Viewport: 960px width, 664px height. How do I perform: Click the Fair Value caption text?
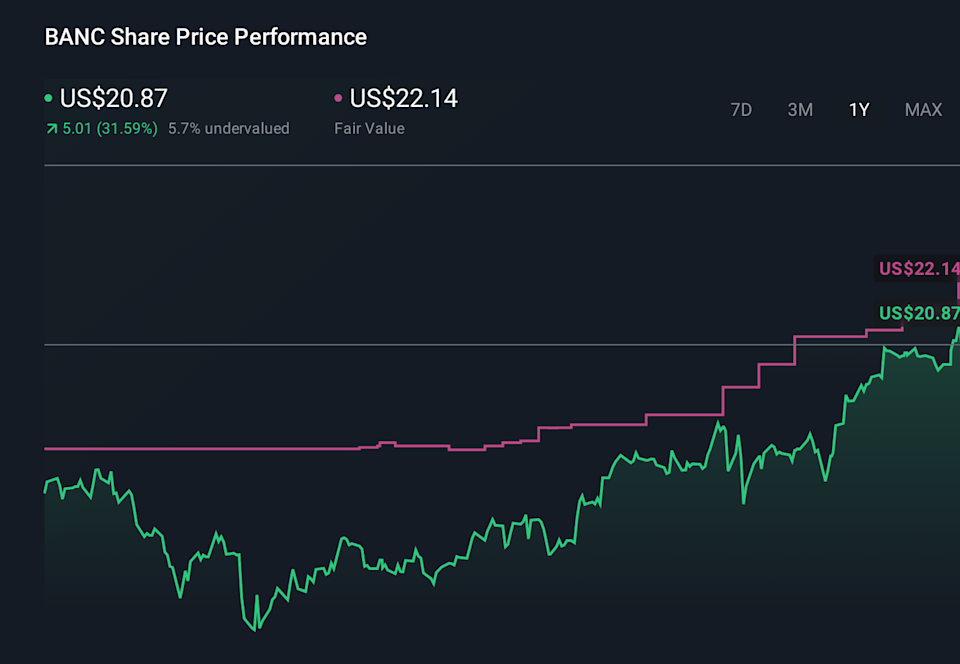click(x=369, y=128)
